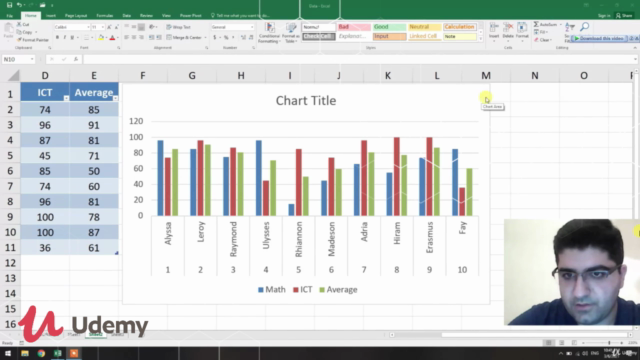Click the Download this video button
The width and height of the screenshot is (640, 360).
(x=600, y=38)
